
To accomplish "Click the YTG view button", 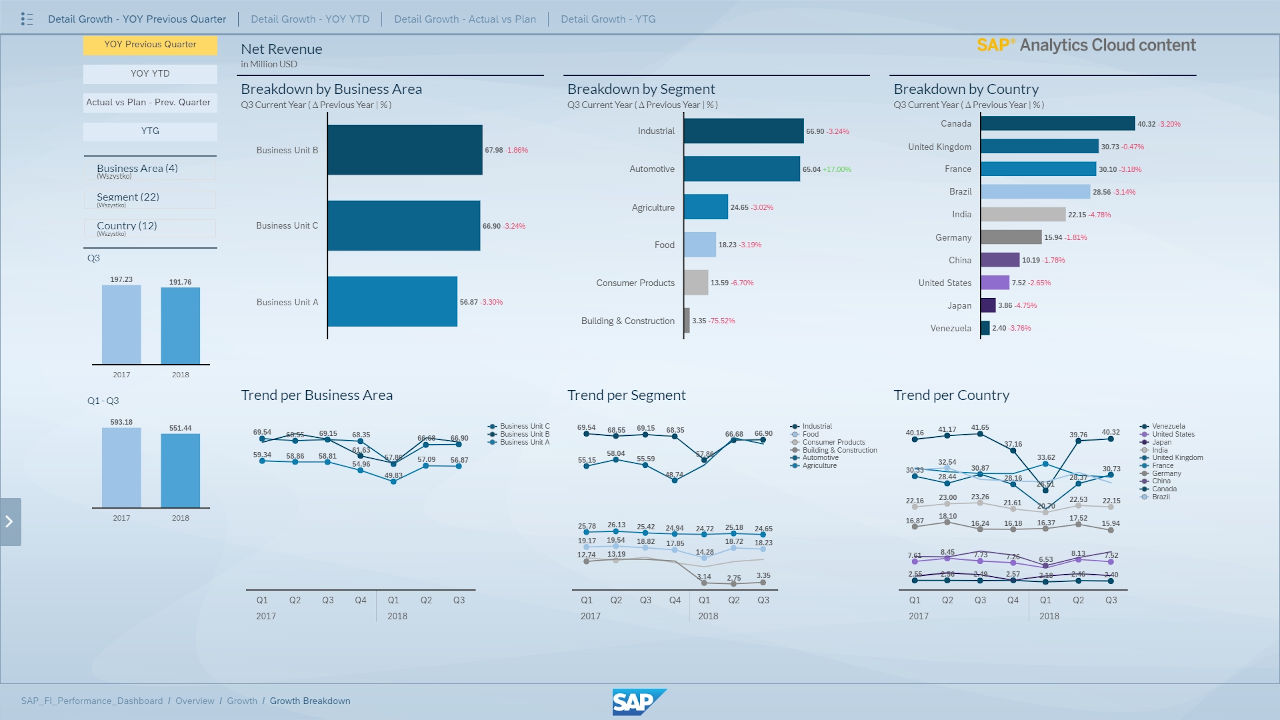I will point(150,130).
